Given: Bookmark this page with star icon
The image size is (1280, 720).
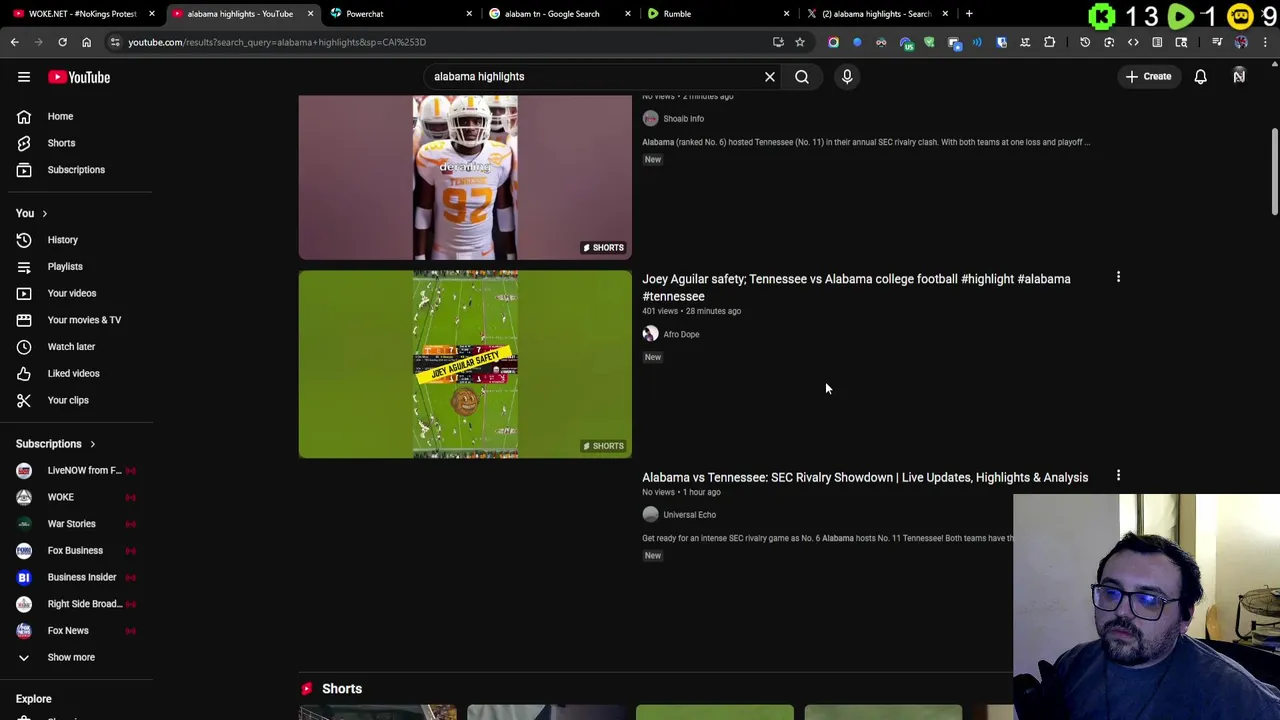Looking at the screenshot, I should (x=800, y=42).
